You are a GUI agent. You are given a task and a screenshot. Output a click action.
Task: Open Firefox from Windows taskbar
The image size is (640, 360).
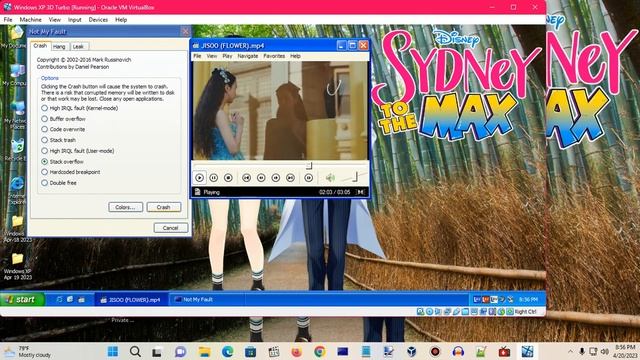coord(297,351)
